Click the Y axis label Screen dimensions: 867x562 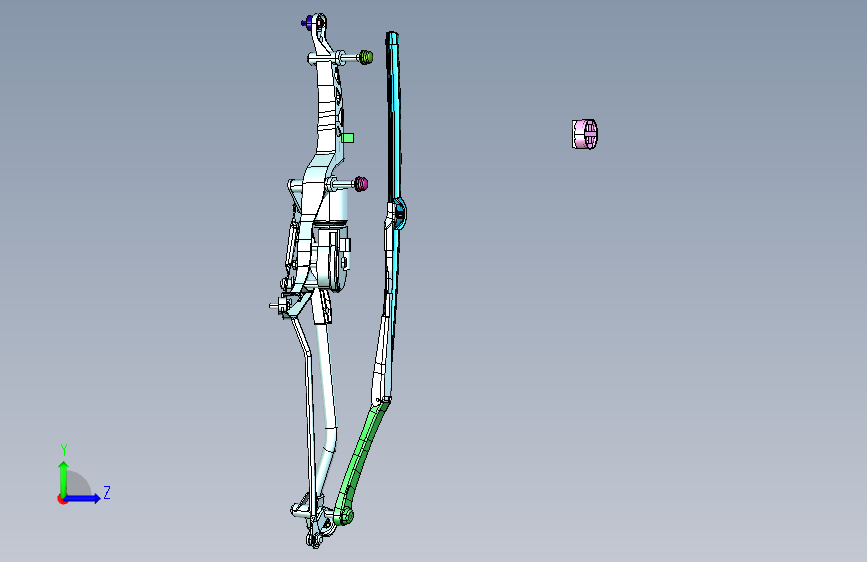coord(64,450)
